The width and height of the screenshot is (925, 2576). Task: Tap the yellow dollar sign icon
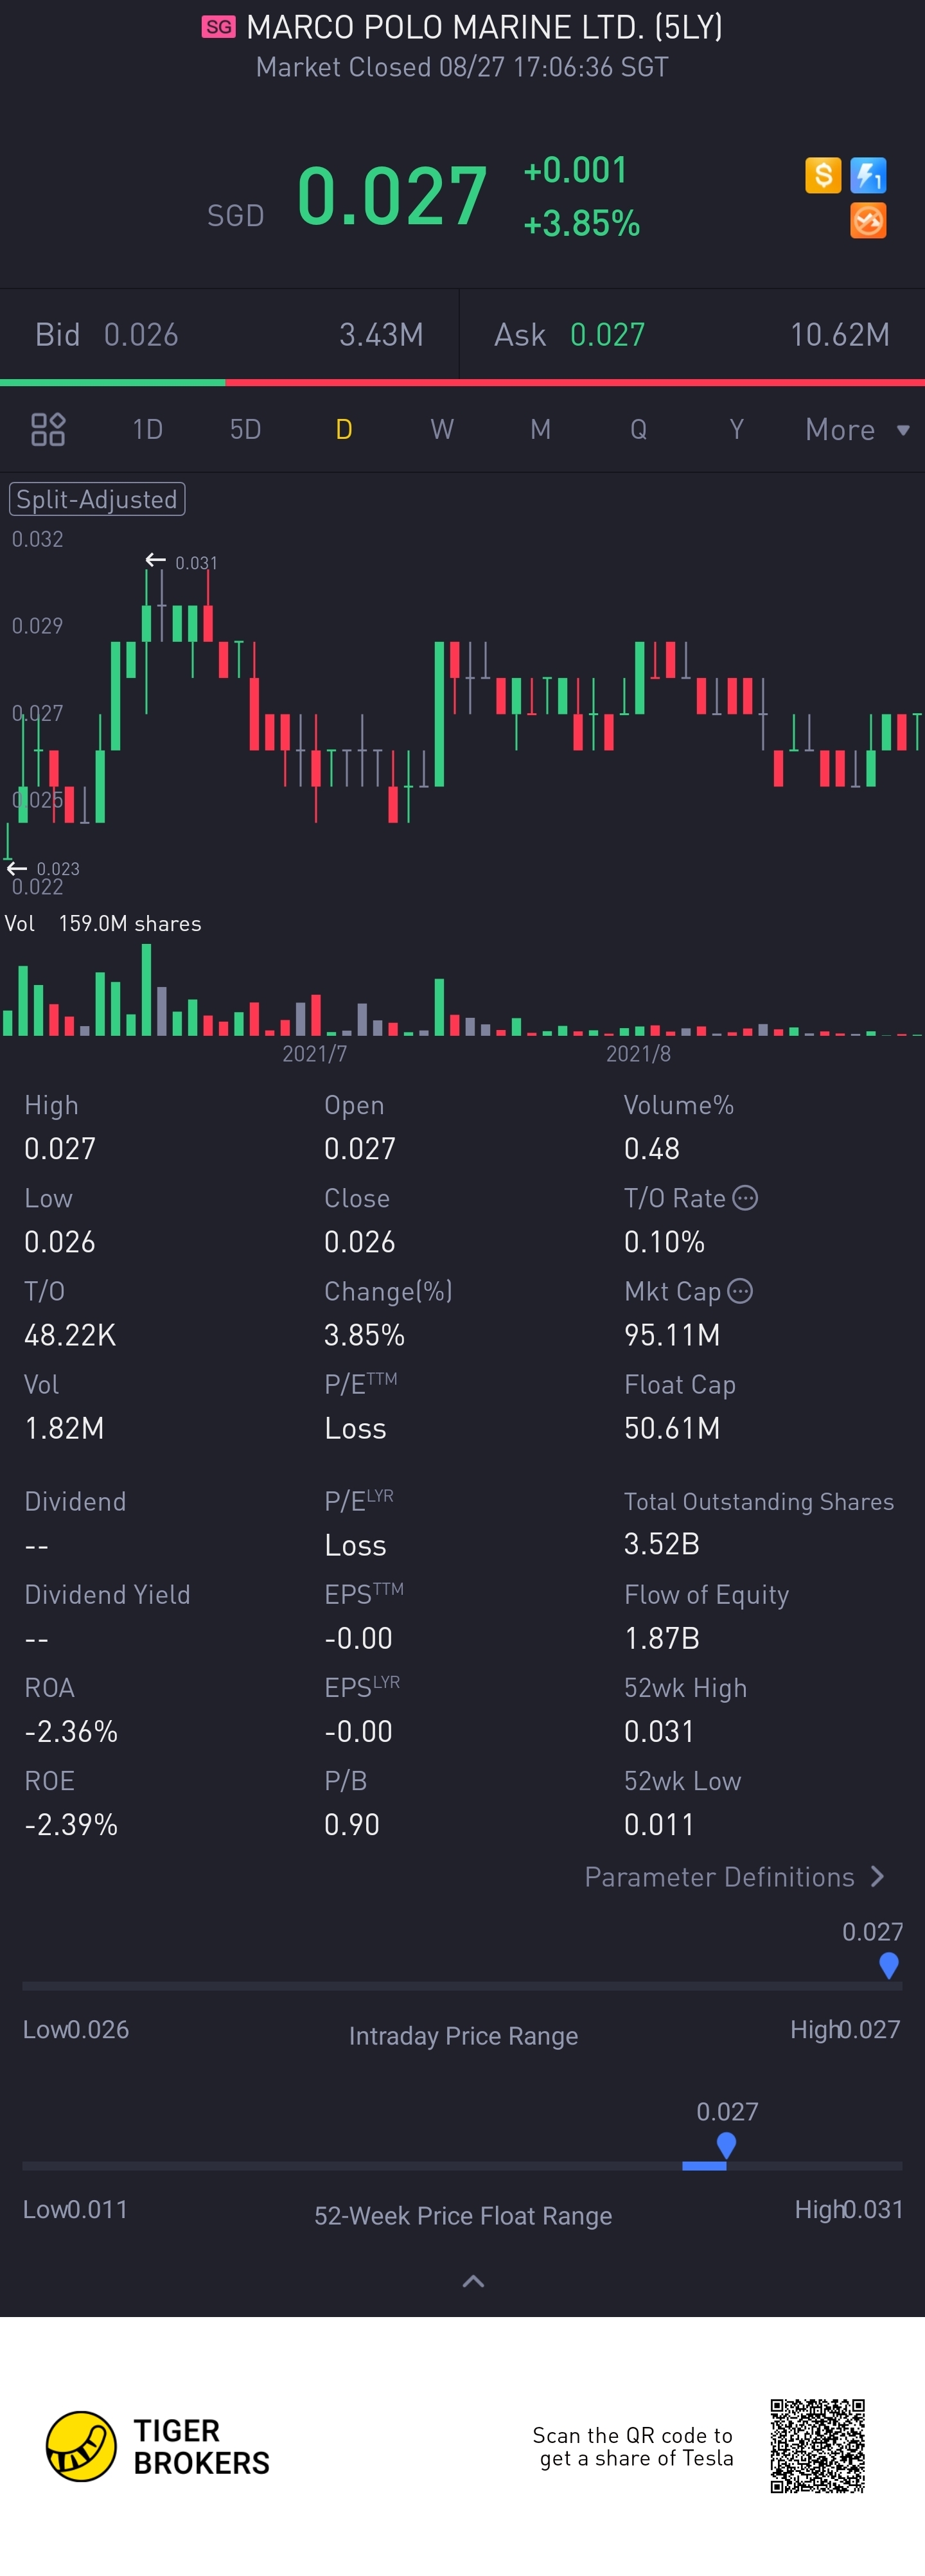823,176
